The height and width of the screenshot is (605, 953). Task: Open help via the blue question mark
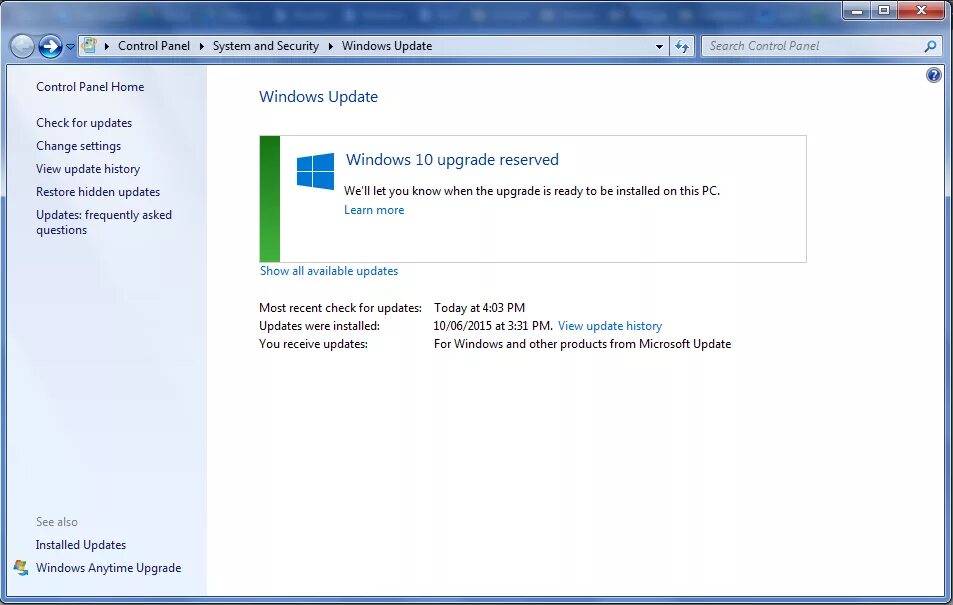click(x=934, y=75)
